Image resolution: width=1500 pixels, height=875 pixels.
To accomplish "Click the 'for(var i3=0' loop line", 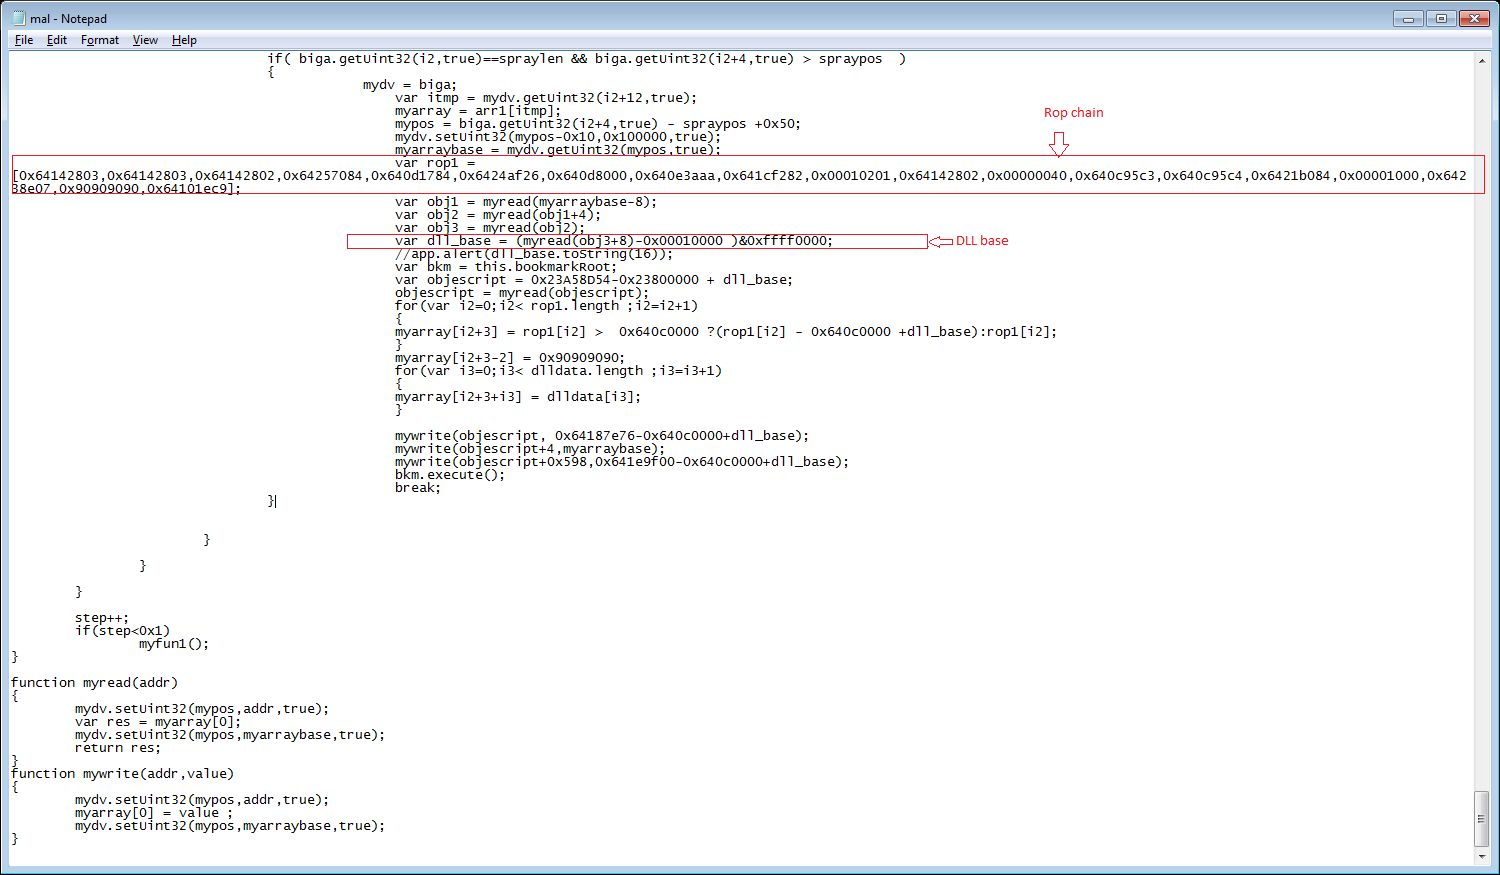I will 558,371.
